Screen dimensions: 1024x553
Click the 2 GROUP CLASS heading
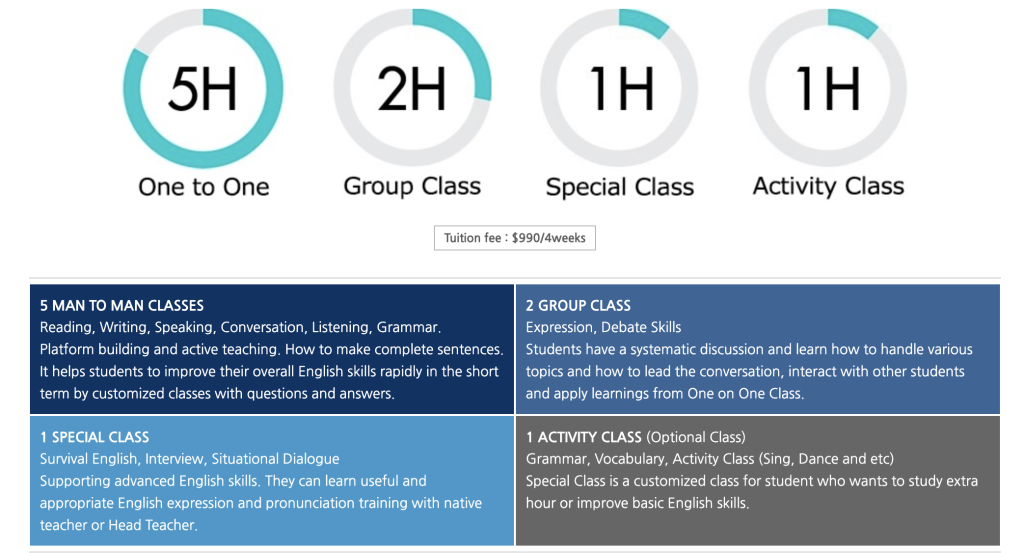[578, 306]
